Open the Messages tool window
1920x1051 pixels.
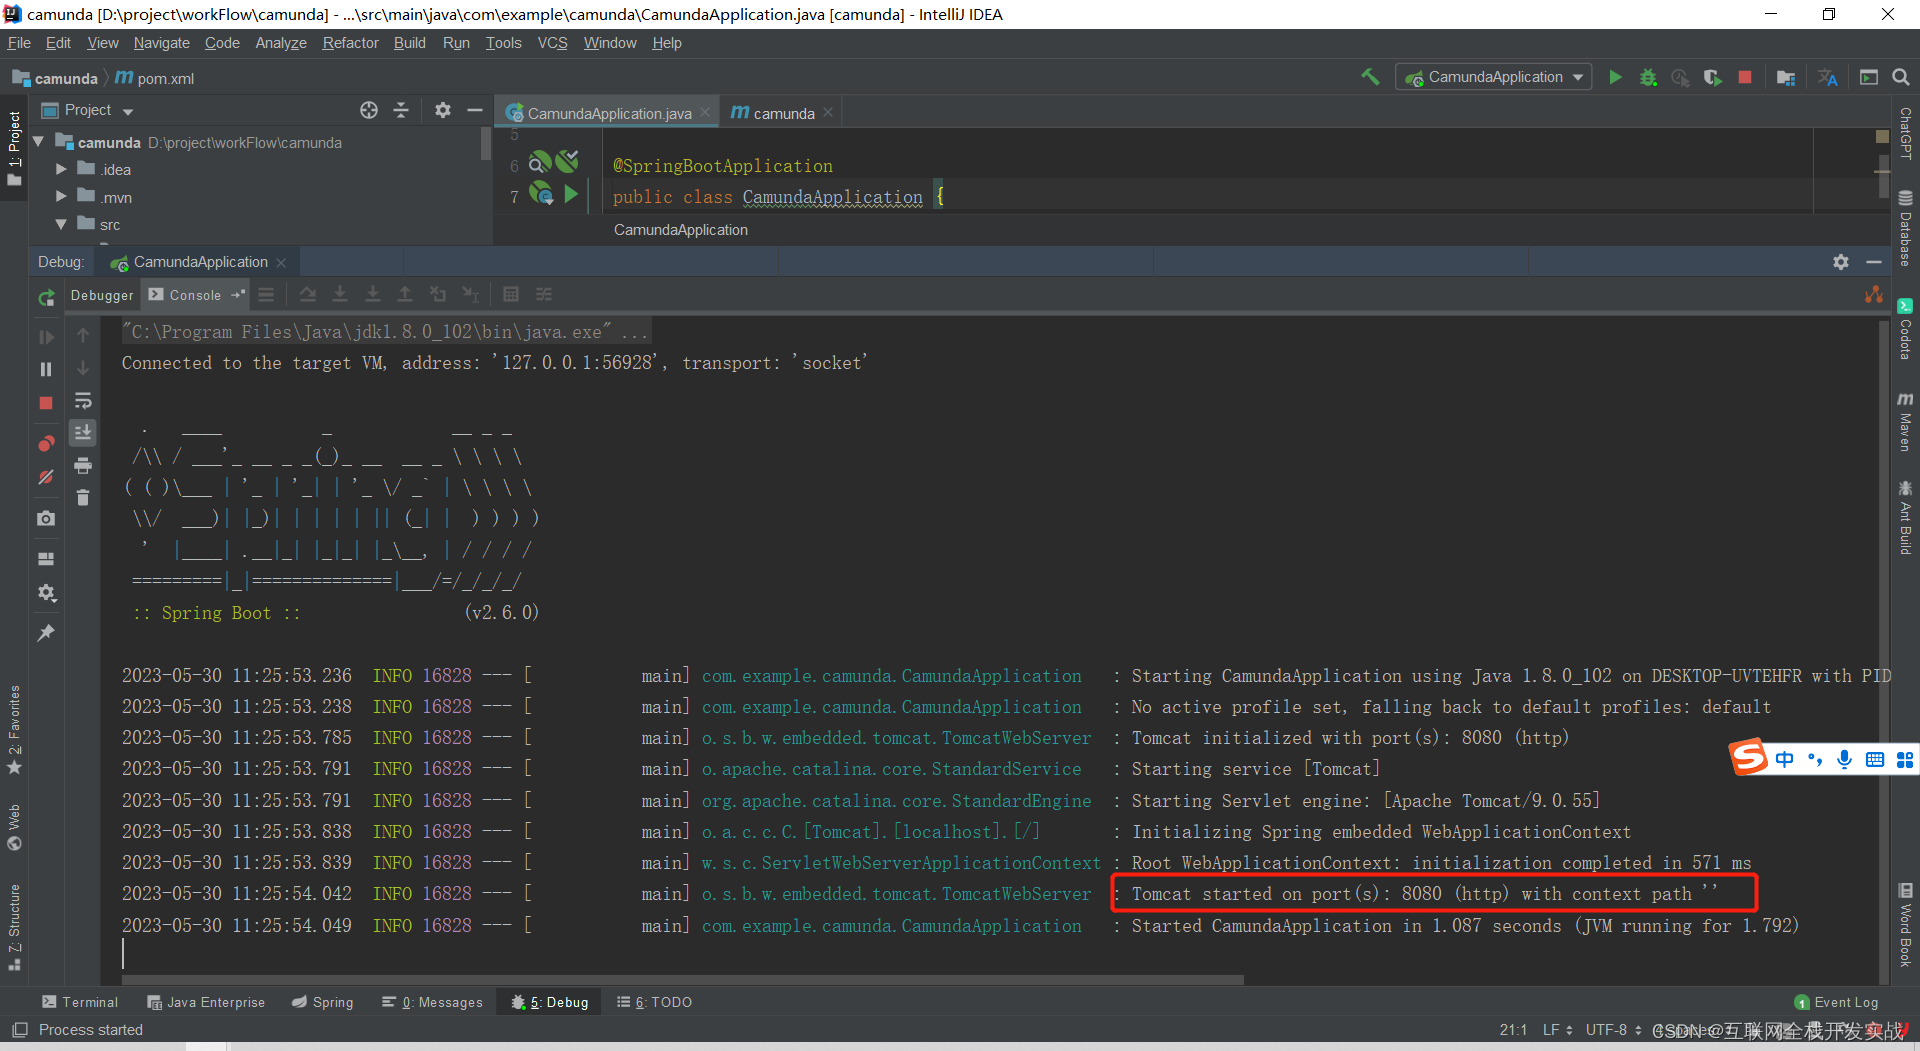pyautogui.click(x=432, y=1002)
